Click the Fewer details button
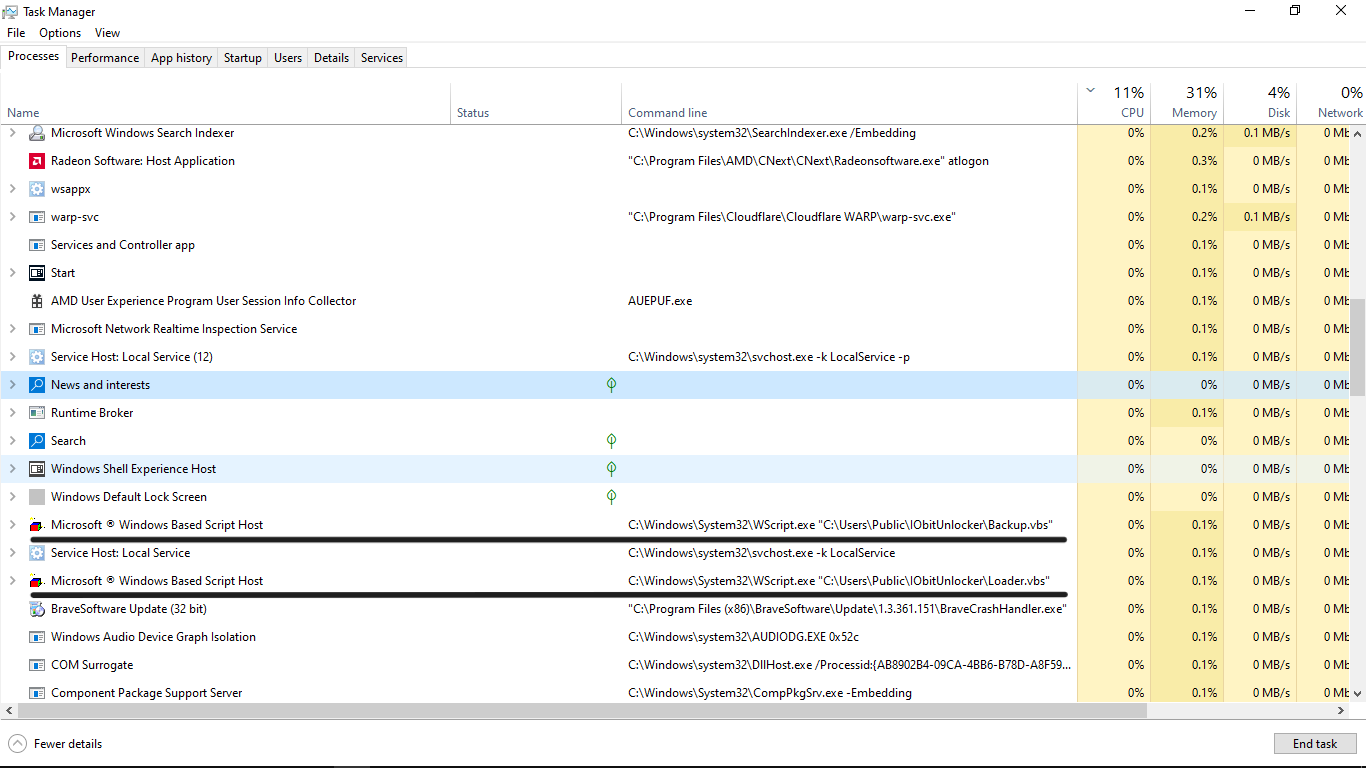Screen dimensions: 1366x768 click(x=55, y=743)
